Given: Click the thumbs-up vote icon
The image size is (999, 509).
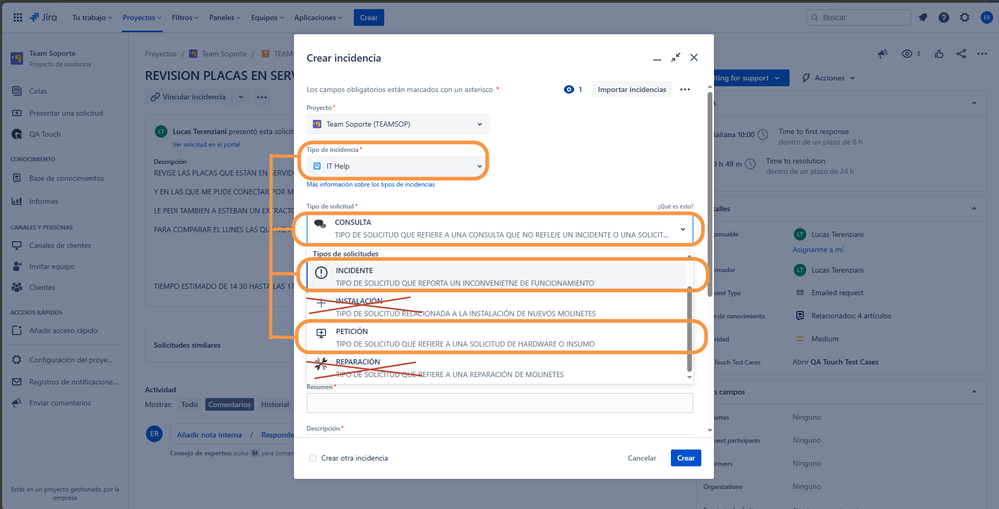Looking at the screenshot, I should click(939, 54).
